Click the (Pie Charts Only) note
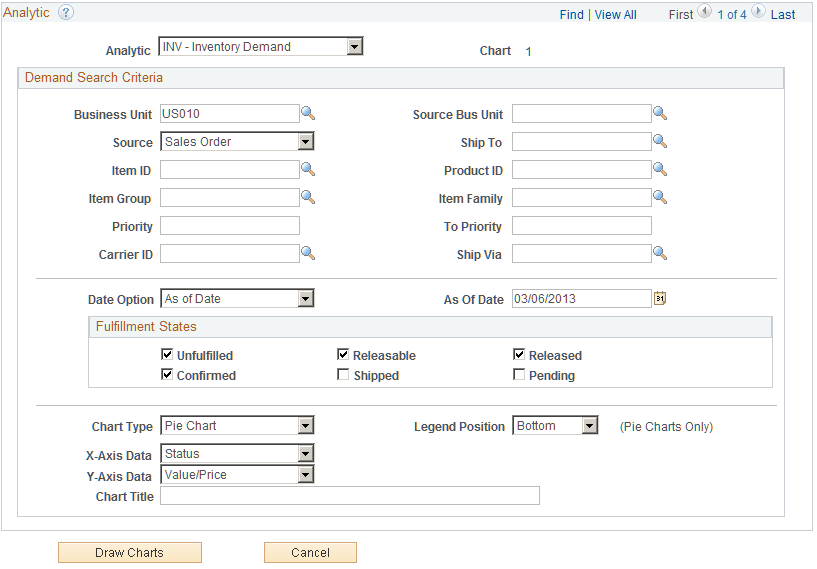This screenshot has width=817, height=569. [666, 427]
